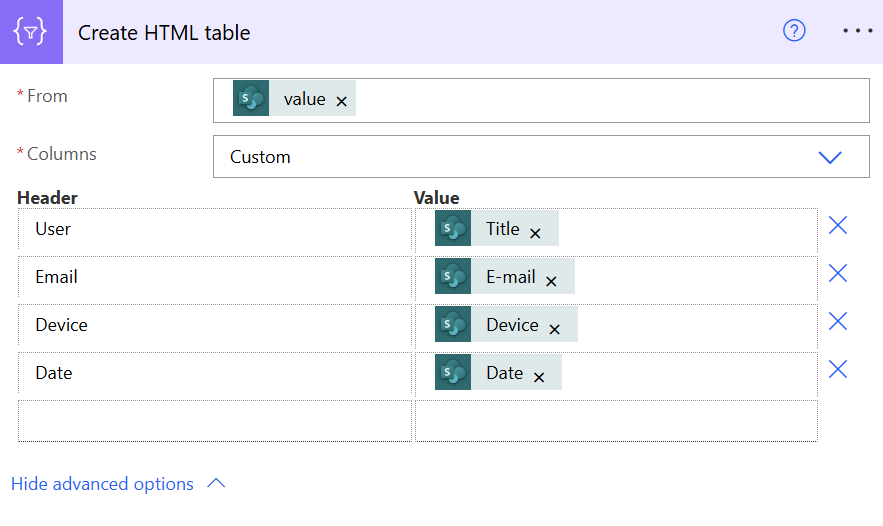Click the User header input field
Viewport: 883px width, 526px height.
(x=215, y=229)
